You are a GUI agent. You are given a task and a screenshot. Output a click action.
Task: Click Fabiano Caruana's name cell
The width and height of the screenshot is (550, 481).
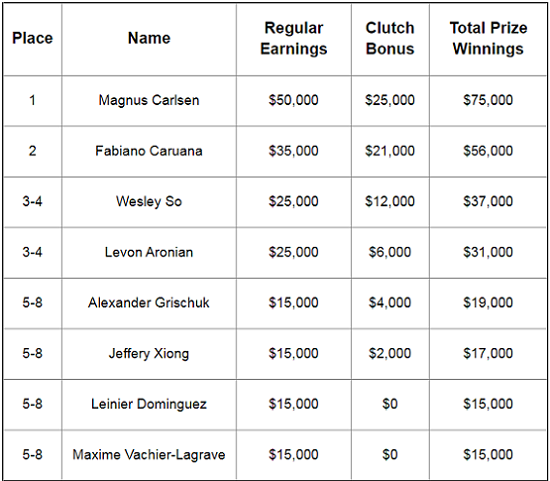149,151
